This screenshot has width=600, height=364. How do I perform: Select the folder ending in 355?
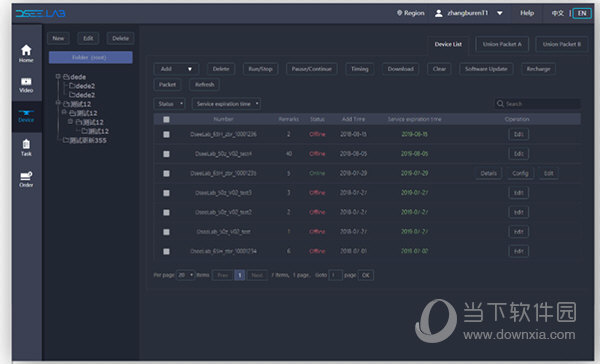[85, 140]
